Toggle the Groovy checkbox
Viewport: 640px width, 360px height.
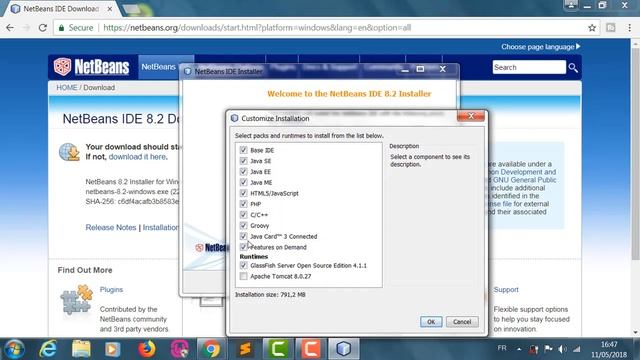point(244,225)
